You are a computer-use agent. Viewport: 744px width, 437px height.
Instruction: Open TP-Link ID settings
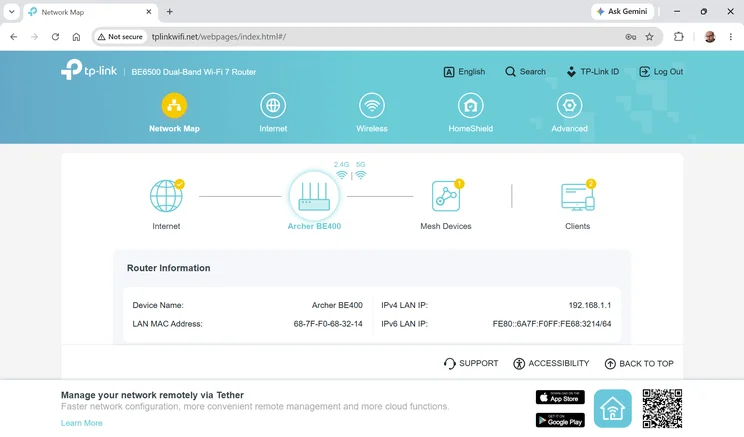pyautogui.click(x=593, y=72)
